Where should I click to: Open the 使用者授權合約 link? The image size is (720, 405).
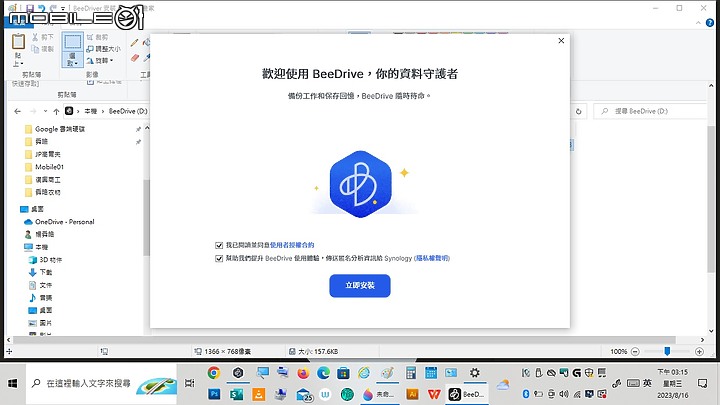click(292, 245)
